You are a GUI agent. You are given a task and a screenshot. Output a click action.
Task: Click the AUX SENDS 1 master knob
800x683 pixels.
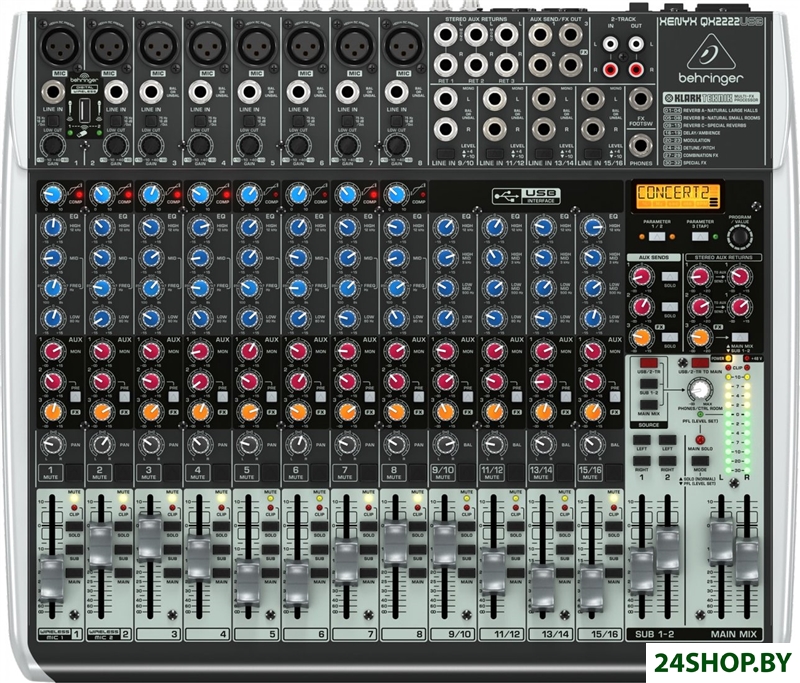click(x=641, y=276)
